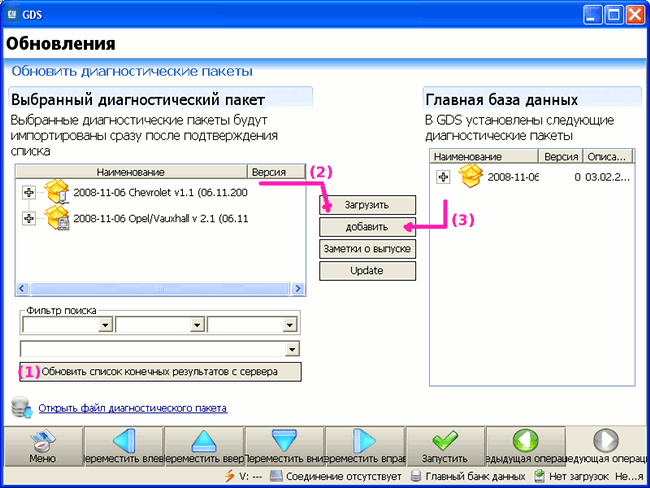Click the Opel/Vauxhall package box icon
650x488 pixels.
point(56,218)
